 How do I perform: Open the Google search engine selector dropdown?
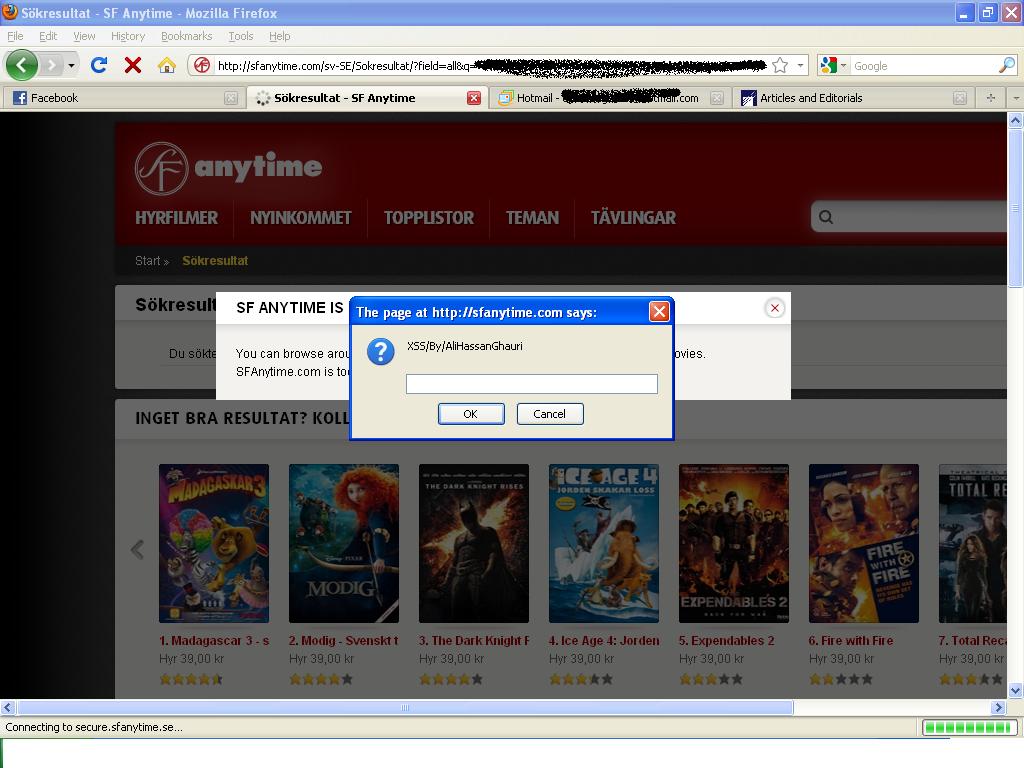click(x=833, y=65)
